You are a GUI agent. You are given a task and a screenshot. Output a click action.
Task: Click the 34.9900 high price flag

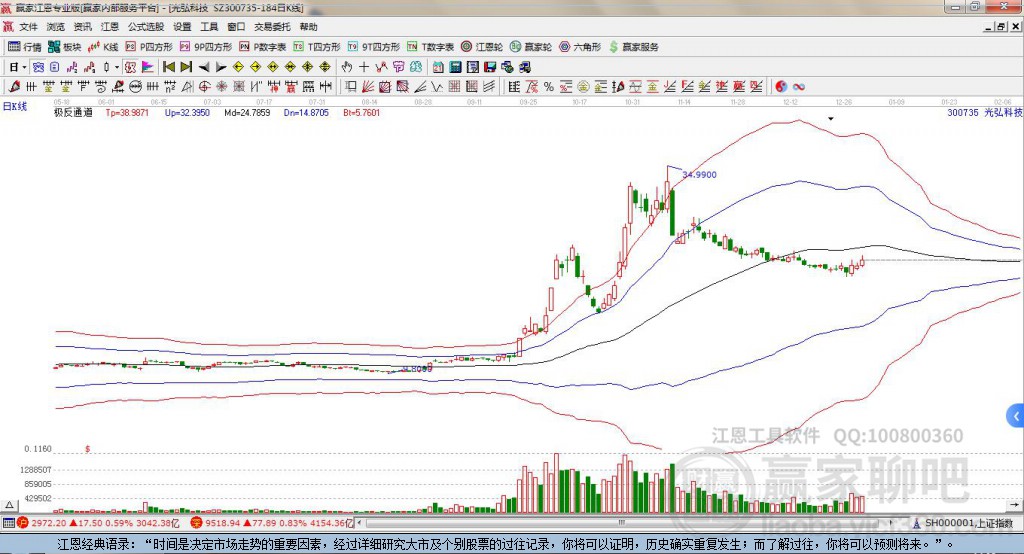coord(699,174)
